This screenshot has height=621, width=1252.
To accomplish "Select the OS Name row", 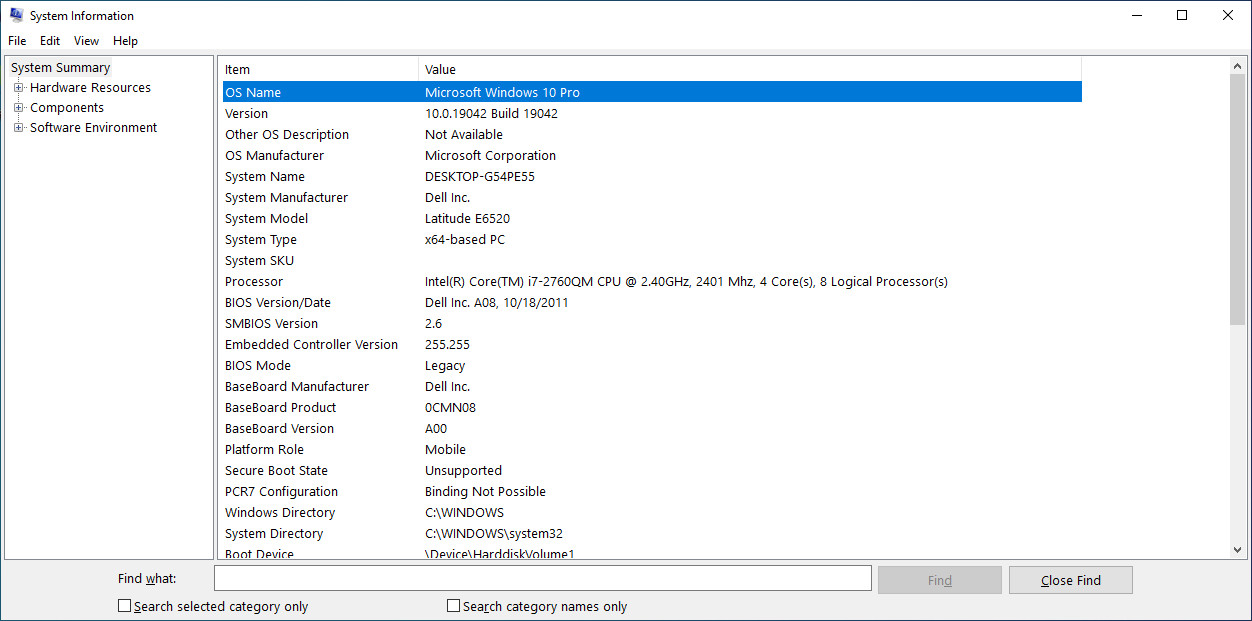I will (652, 92).
